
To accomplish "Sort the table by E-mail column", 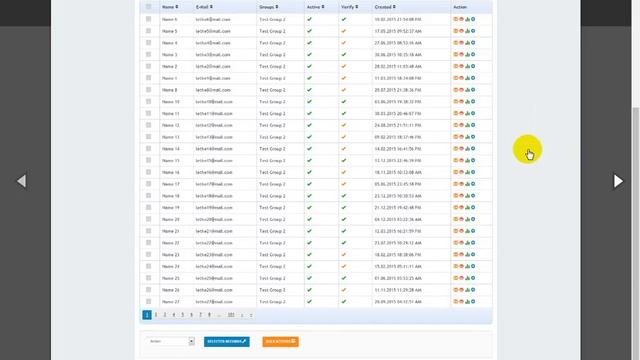I will tap(204, 7).
